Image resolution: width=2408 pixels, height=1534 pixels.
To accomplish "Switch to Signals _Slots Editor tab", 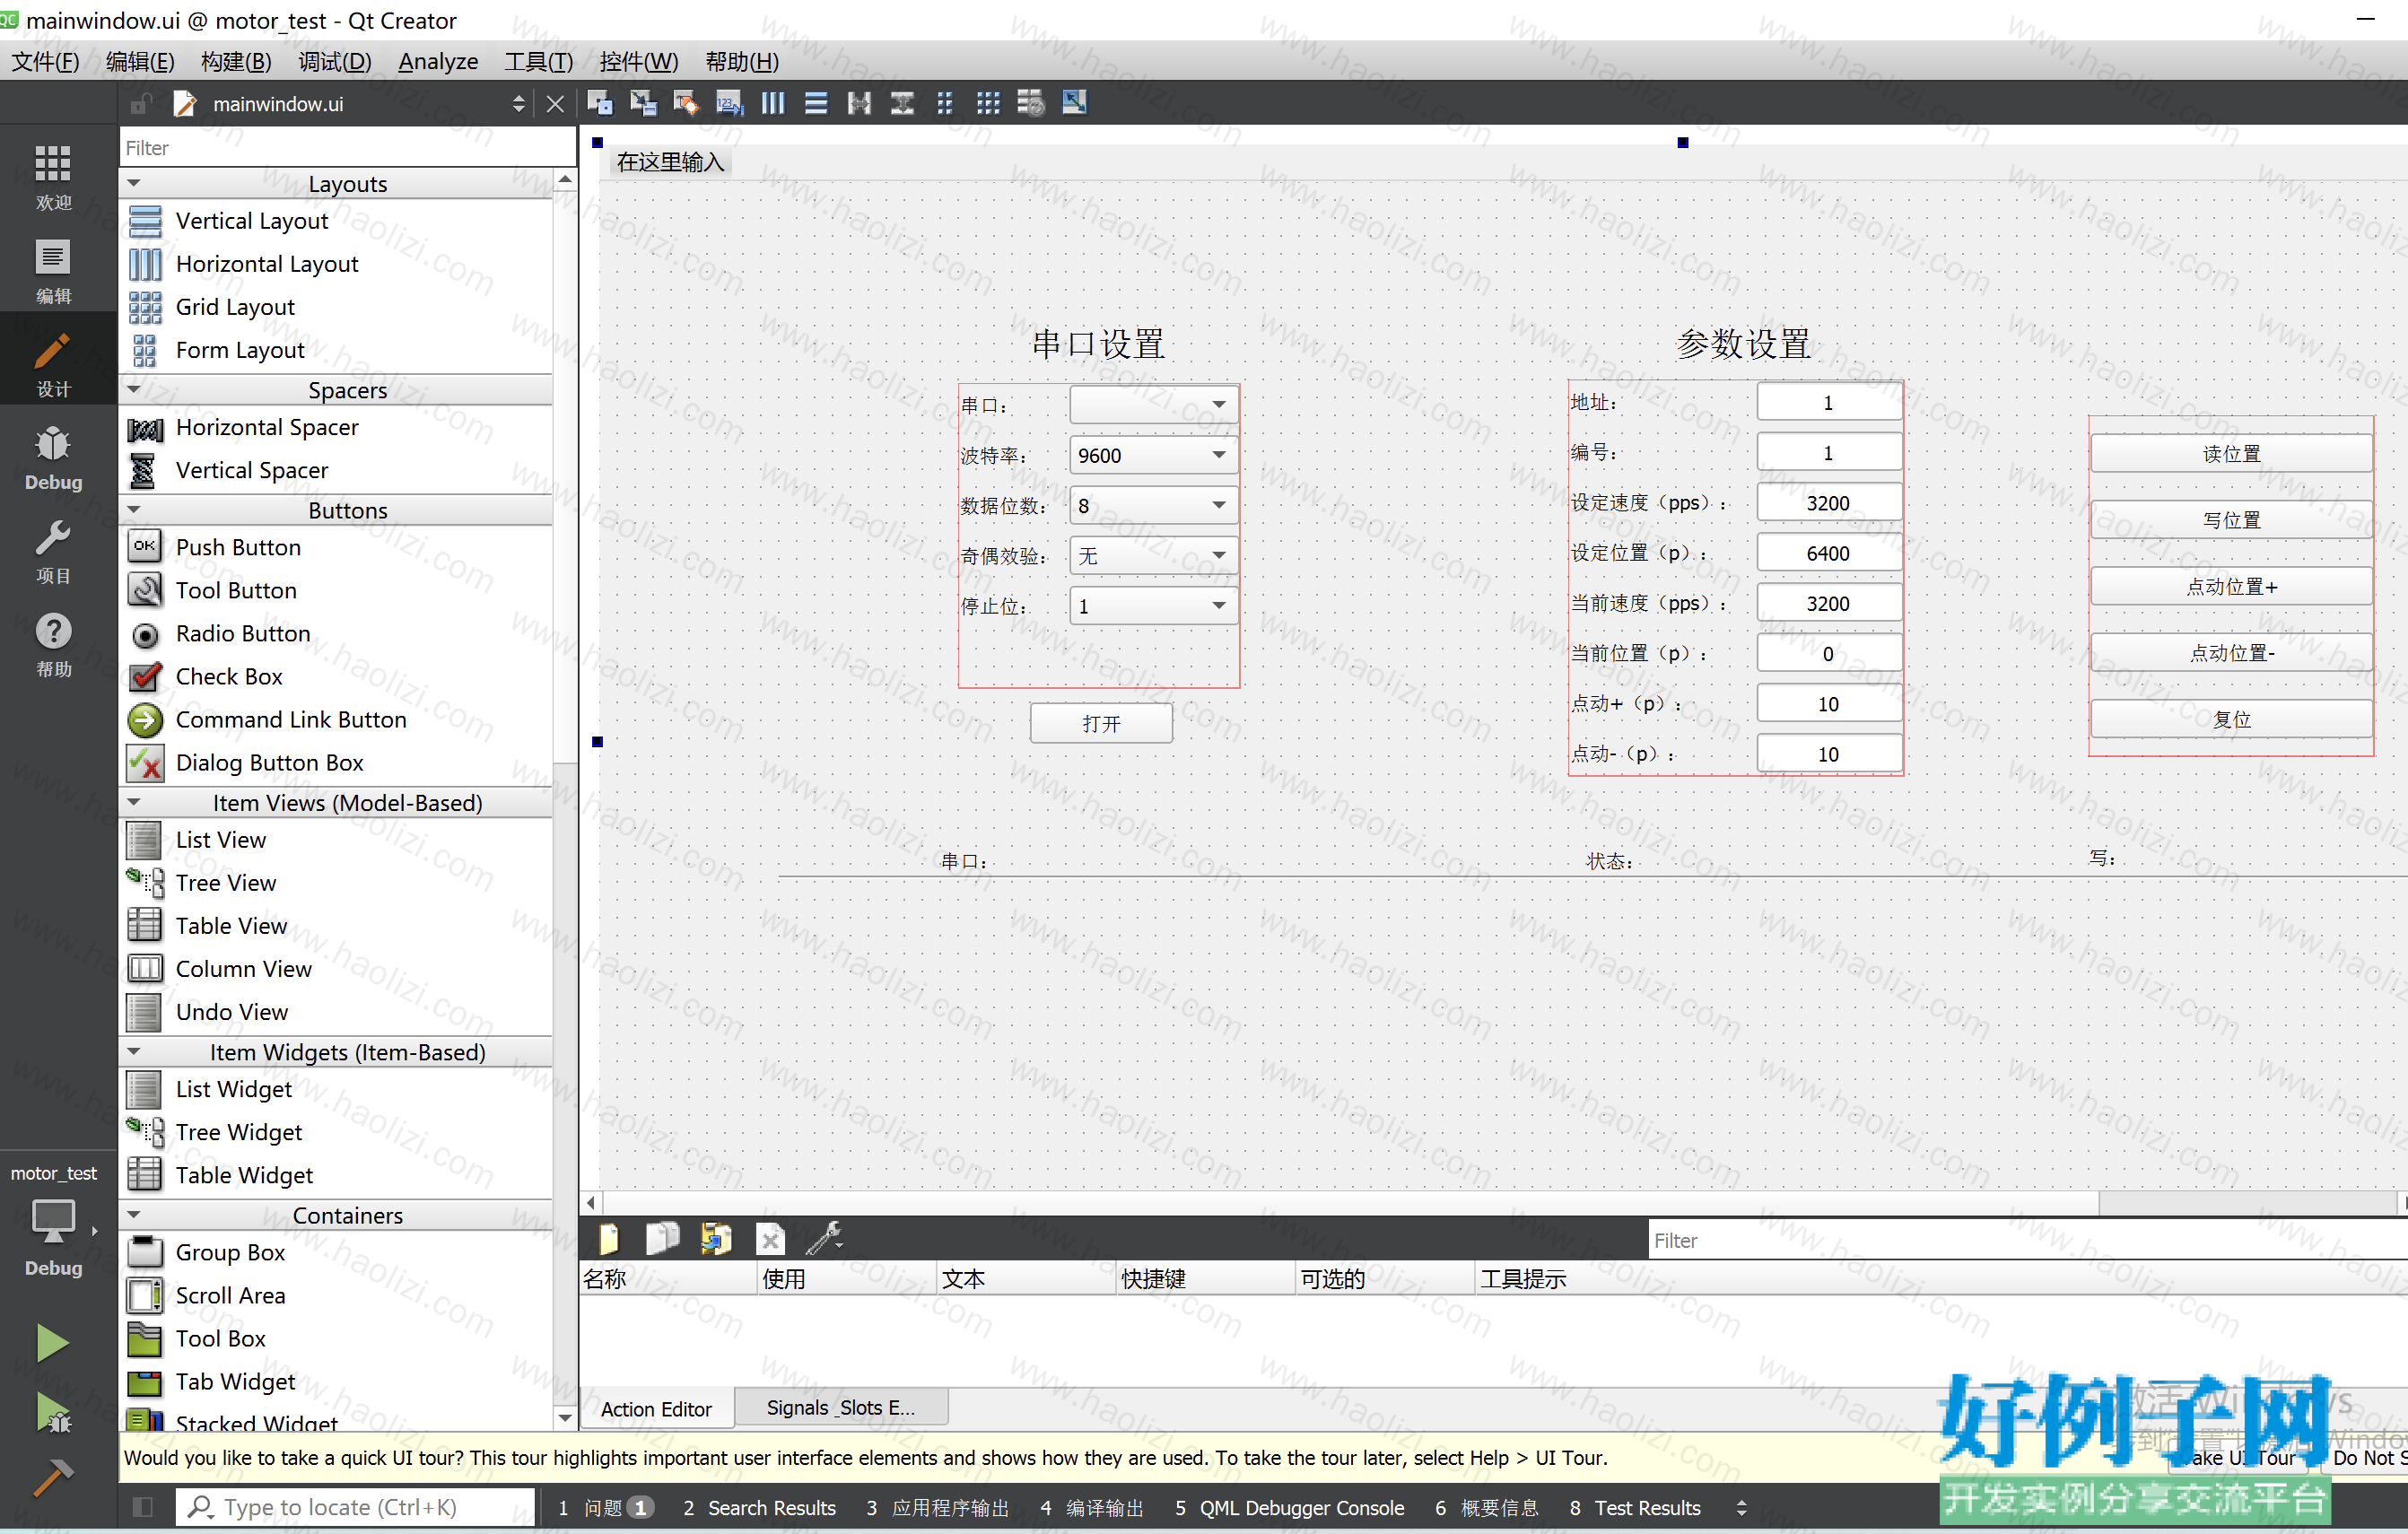I will [x=840, y=1407].
